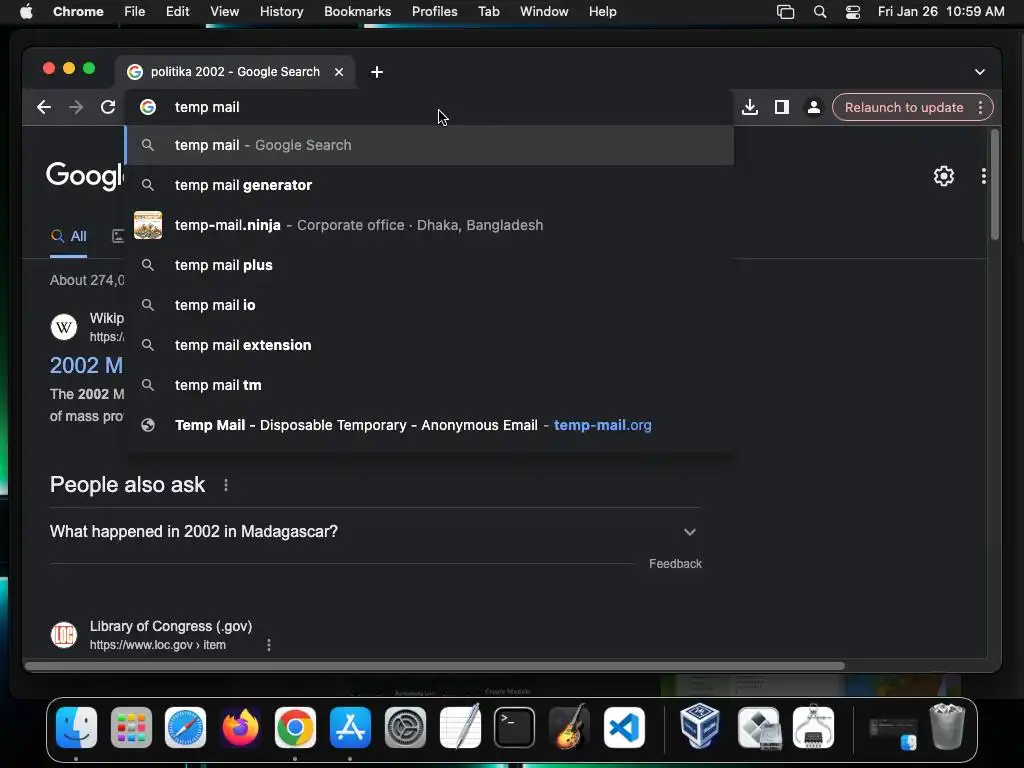Open App Store from the Dock
1024x768 pixels.
click(x=350, y=727)
